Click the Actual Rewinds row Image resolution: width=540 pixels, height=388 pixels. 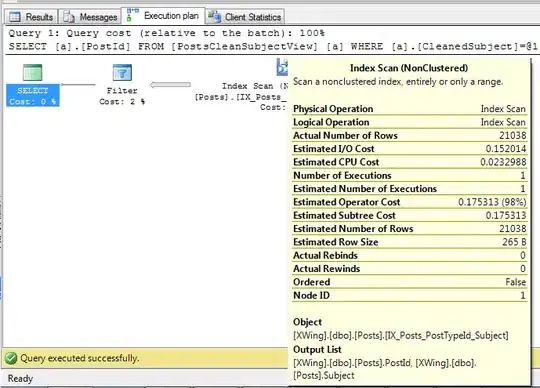coord(409,269)
